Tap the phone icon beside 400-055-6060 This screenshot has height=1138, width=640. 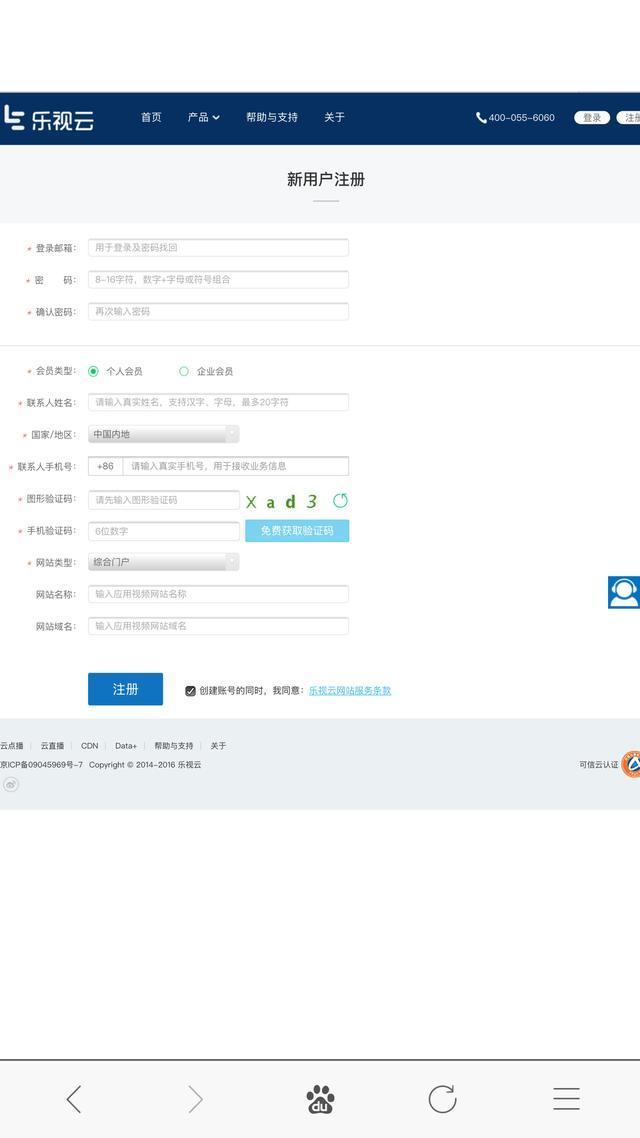point(481,118)
